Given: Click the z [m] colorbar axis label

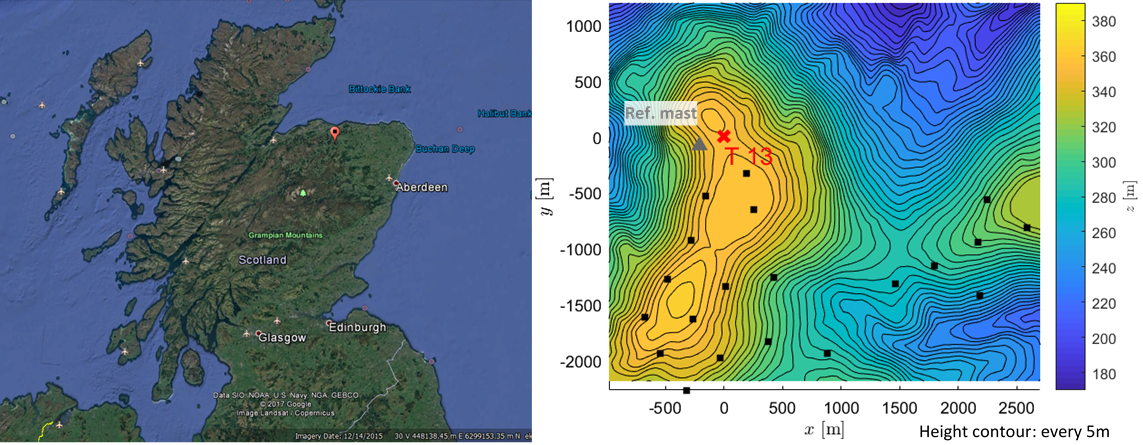Looking at the screenshot, I should click(1131, 196).
